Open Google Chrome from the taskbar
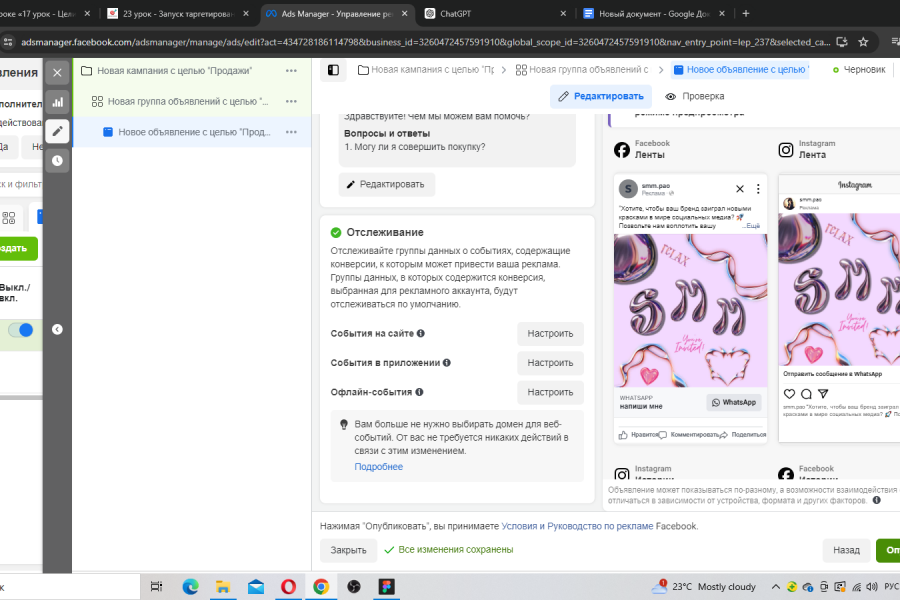The height and width of the screenshot is (600, 900). pos(321,587)
